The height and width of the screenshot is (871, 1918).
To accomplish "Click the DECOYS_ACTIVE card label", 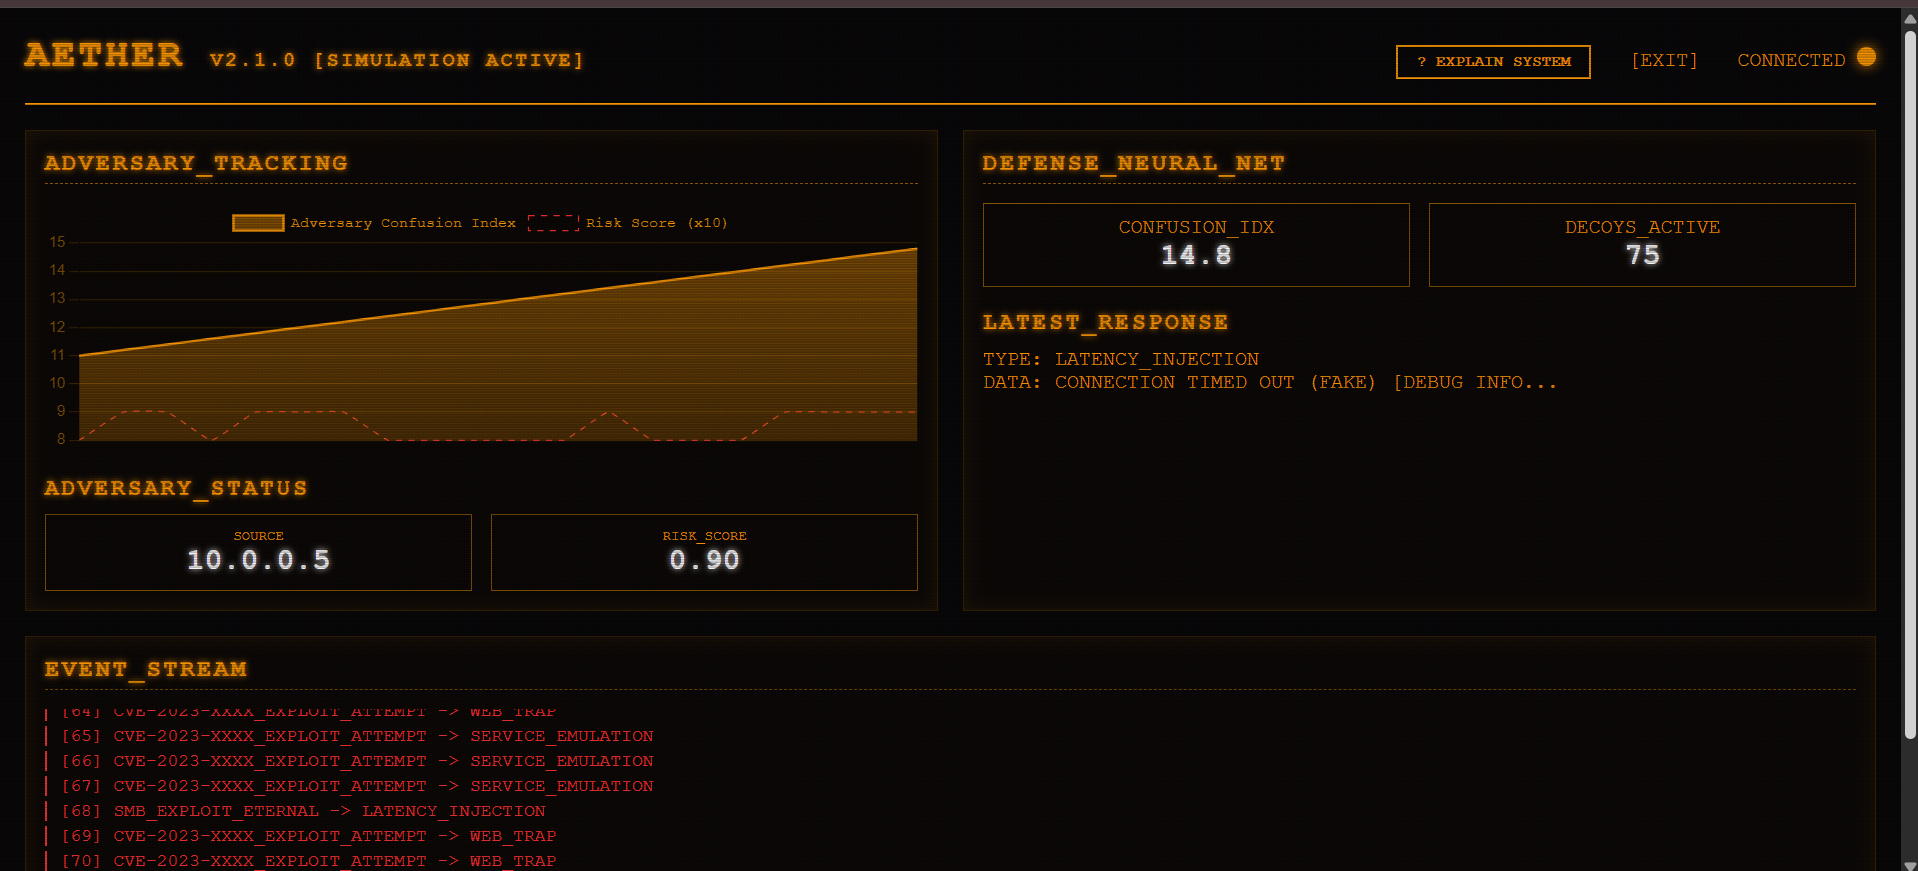I will 1642,228.
